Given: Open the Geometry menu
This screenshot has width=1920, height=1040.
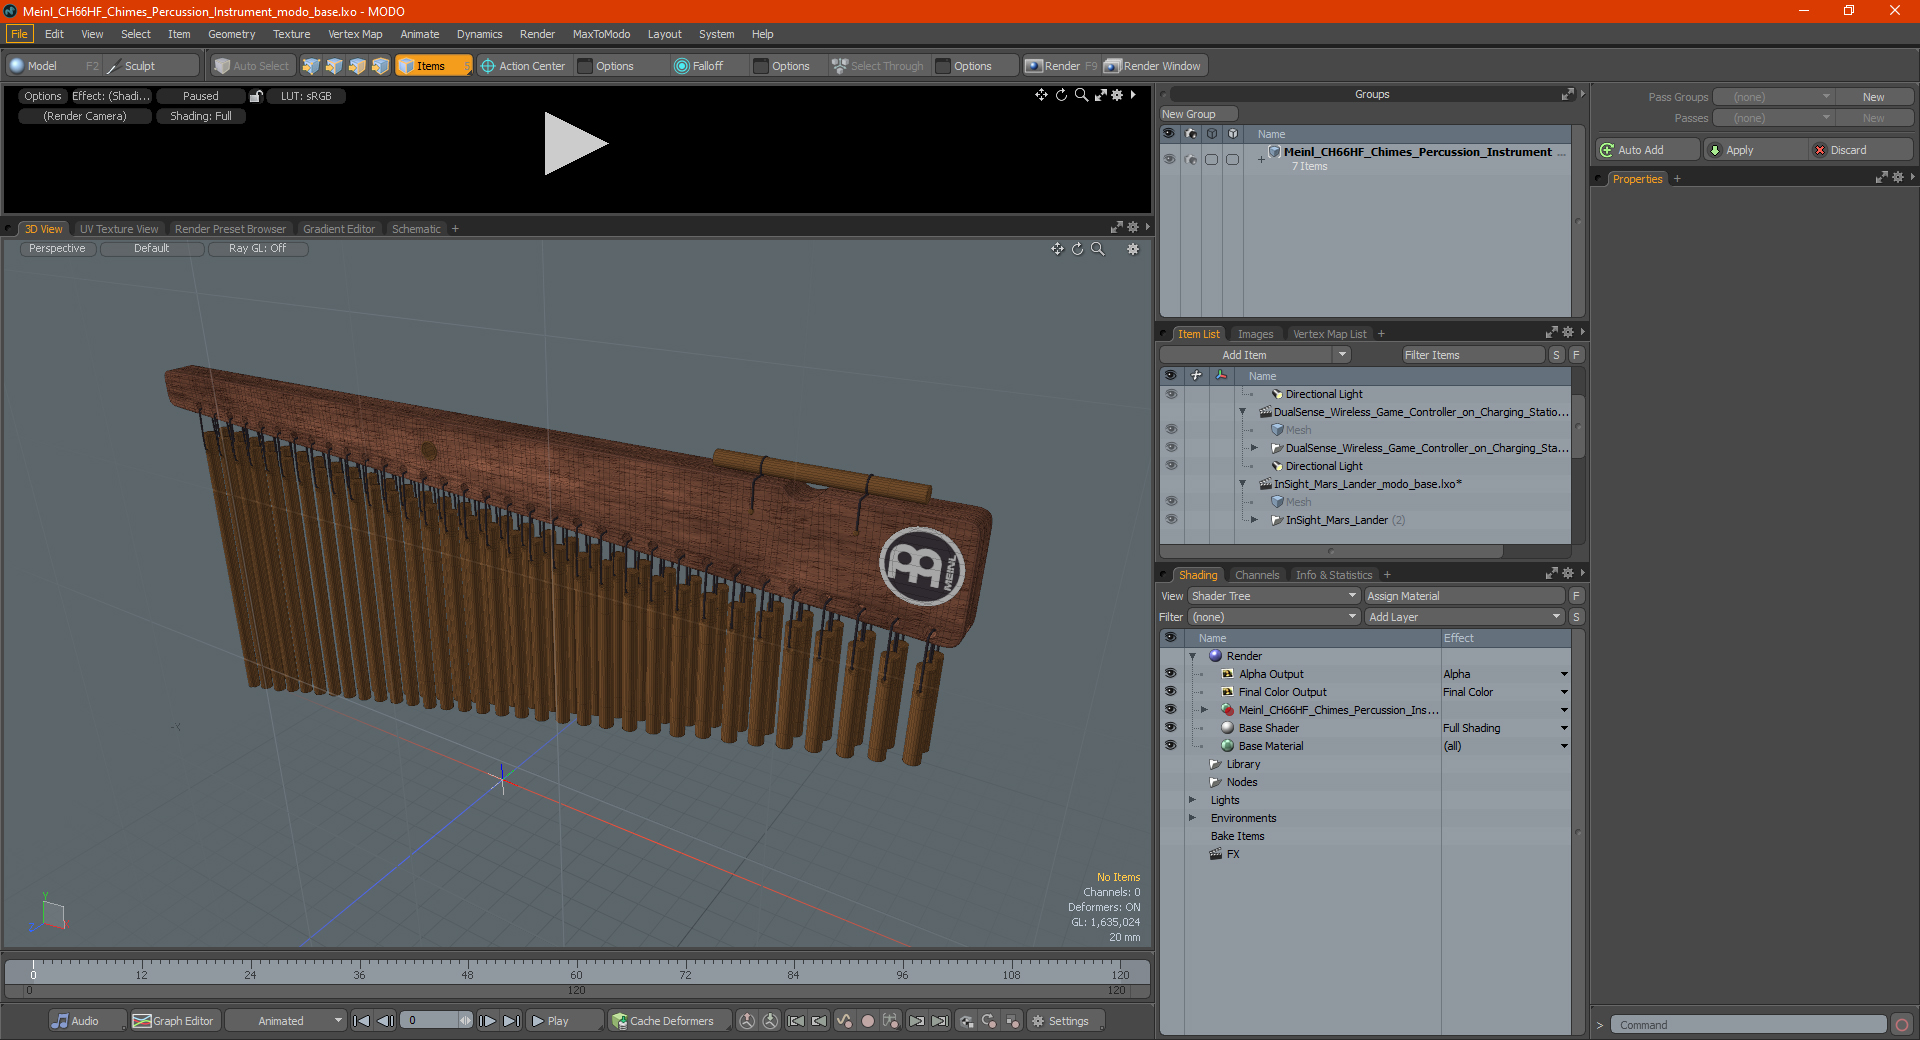Looking at the screenshot, I should pyautogui.click(x=231, y=34).
